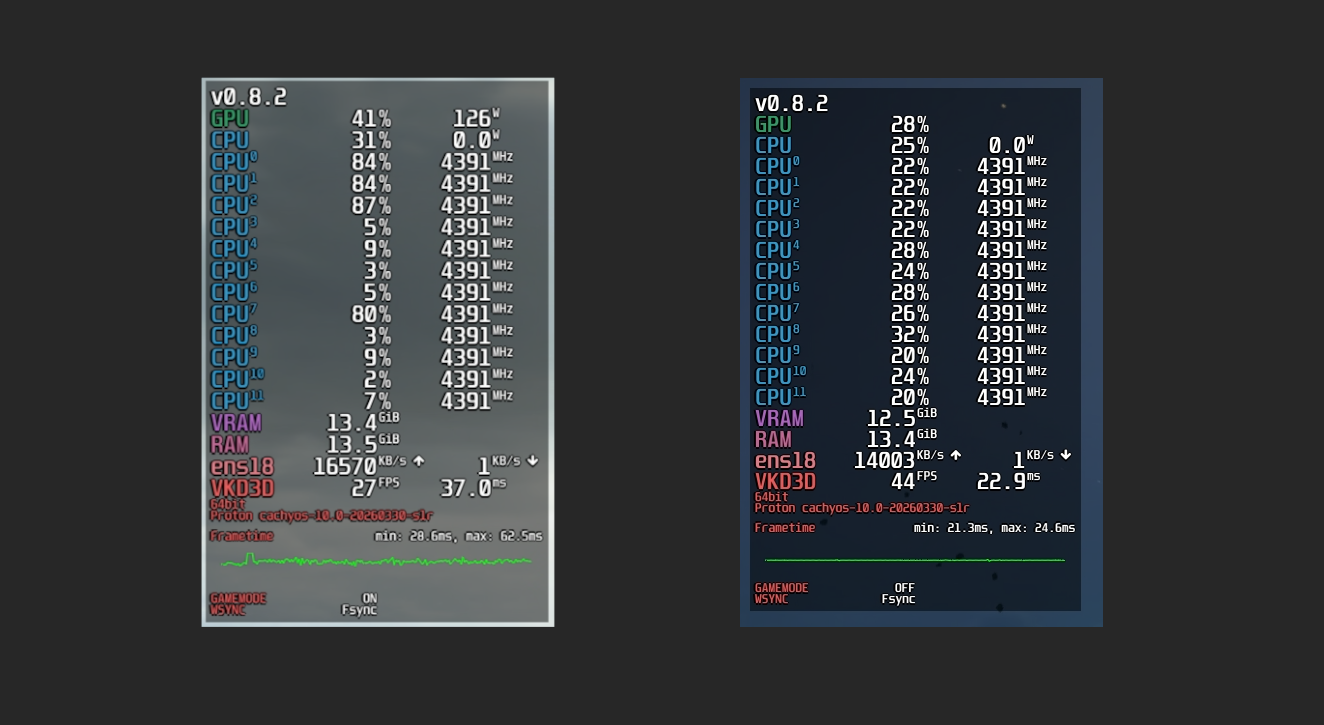Click the 25% total CPU load
Screen dimensions: 1324x725
(x=910, y=146)
